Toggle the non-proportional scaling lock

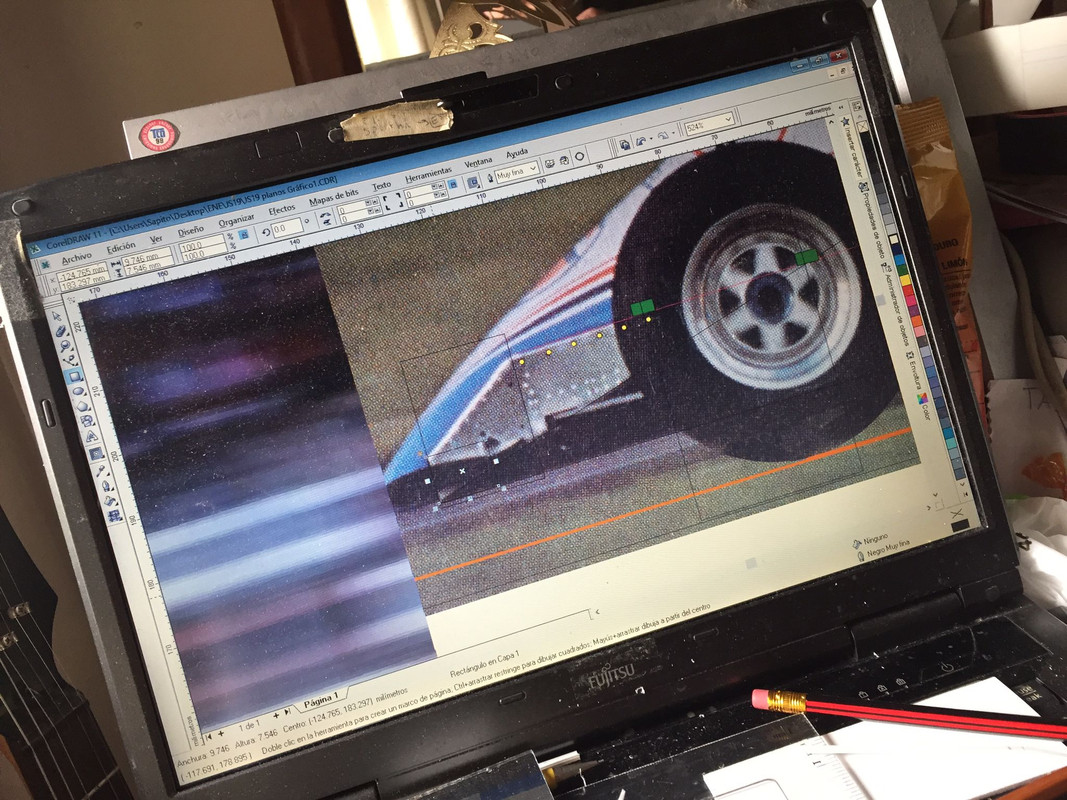(x=244, y=235)
